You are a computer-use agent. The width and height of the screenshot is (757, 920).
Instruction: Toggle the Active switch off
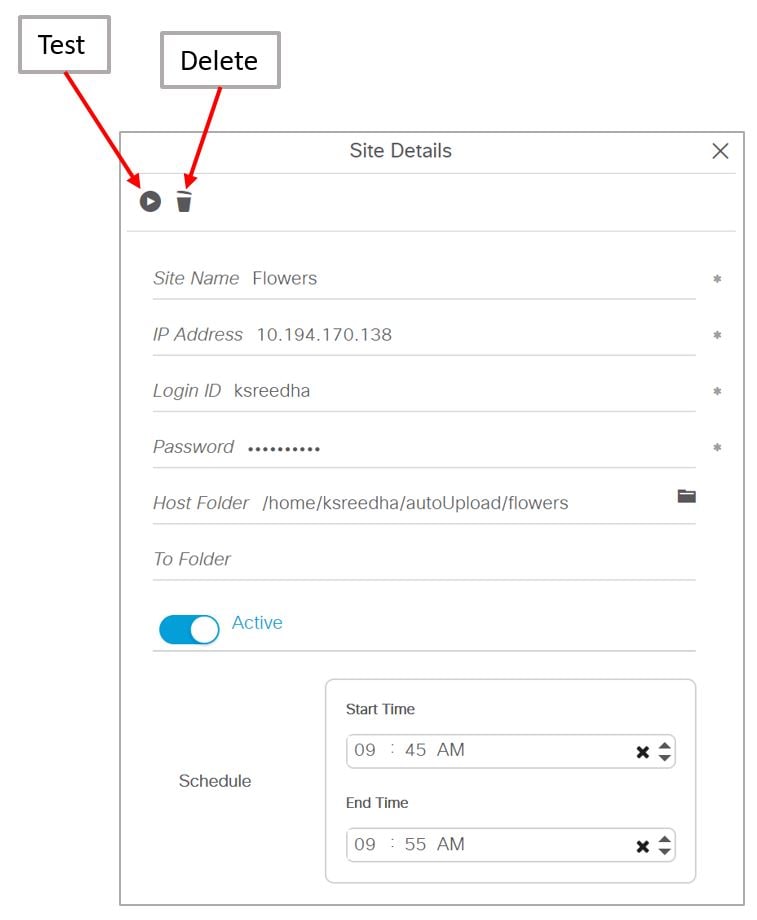tap(189, 629)
